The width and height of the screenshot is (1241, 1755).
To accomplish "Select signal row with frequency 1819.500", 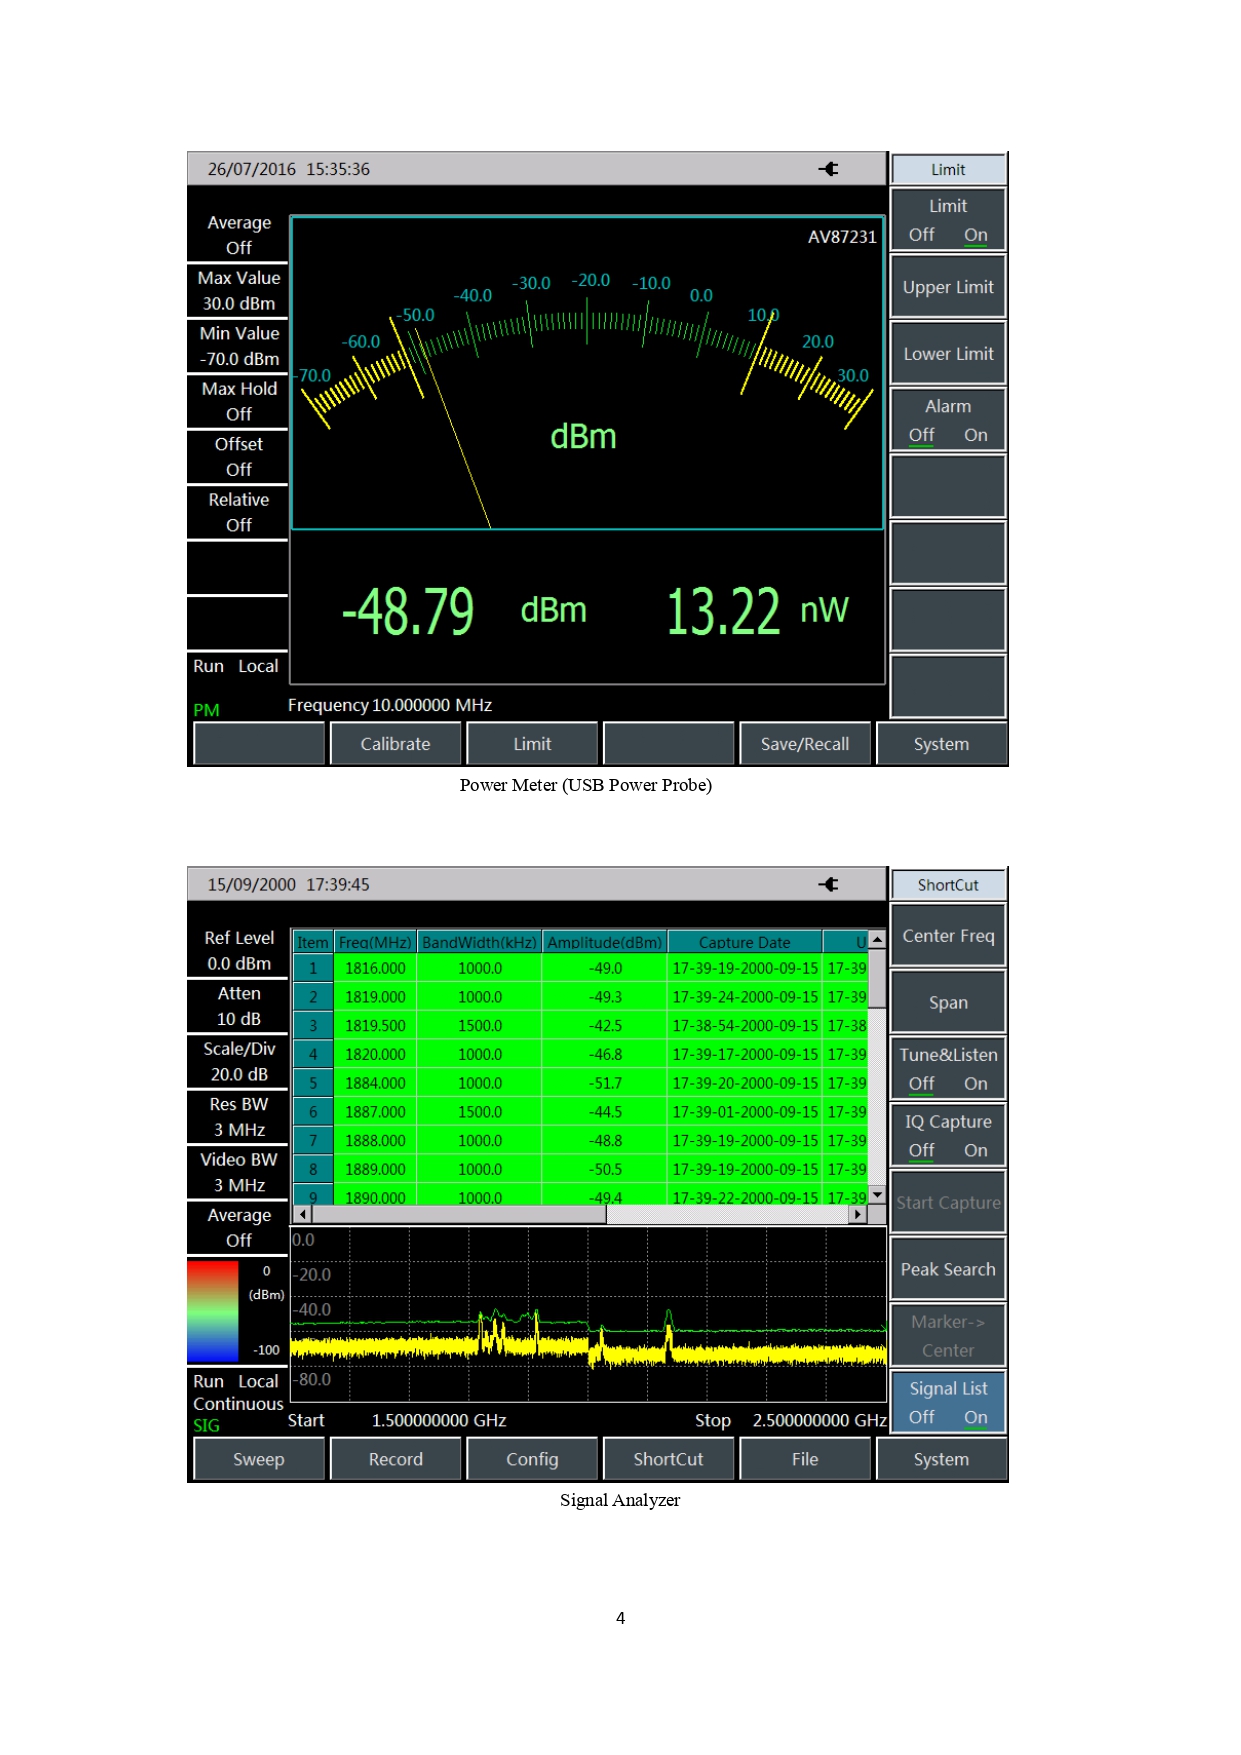I will point(580,1026).
